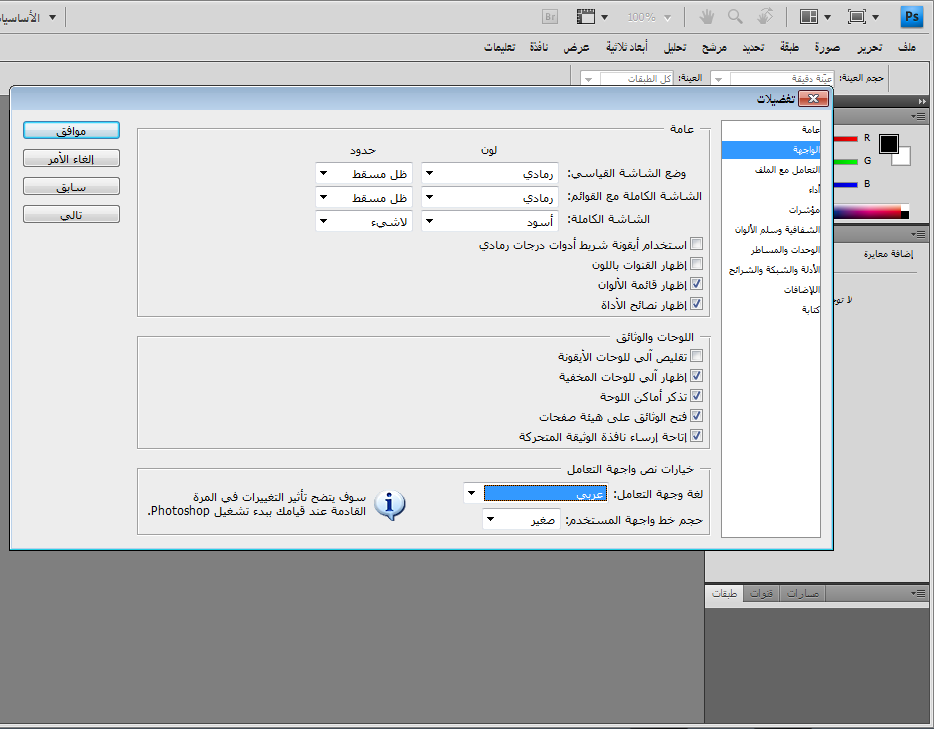Screen dimensions: 934x729
Task: Open color dropdown for 'الشاشة الكاملة مع القوائم'
Action: point(490,197)
